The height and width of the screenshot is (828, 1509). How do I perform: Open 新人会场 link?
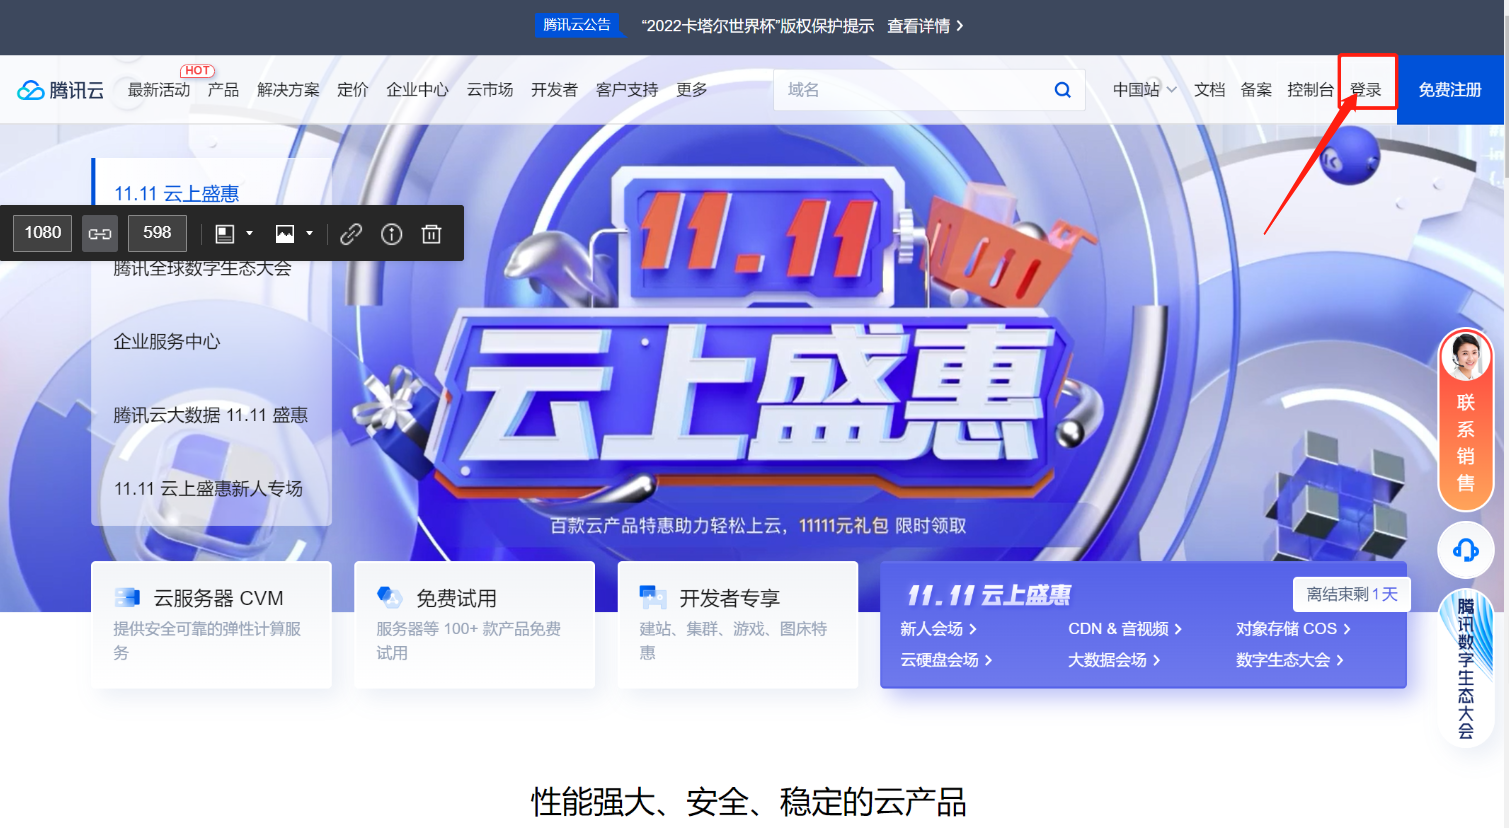point(938,629)
